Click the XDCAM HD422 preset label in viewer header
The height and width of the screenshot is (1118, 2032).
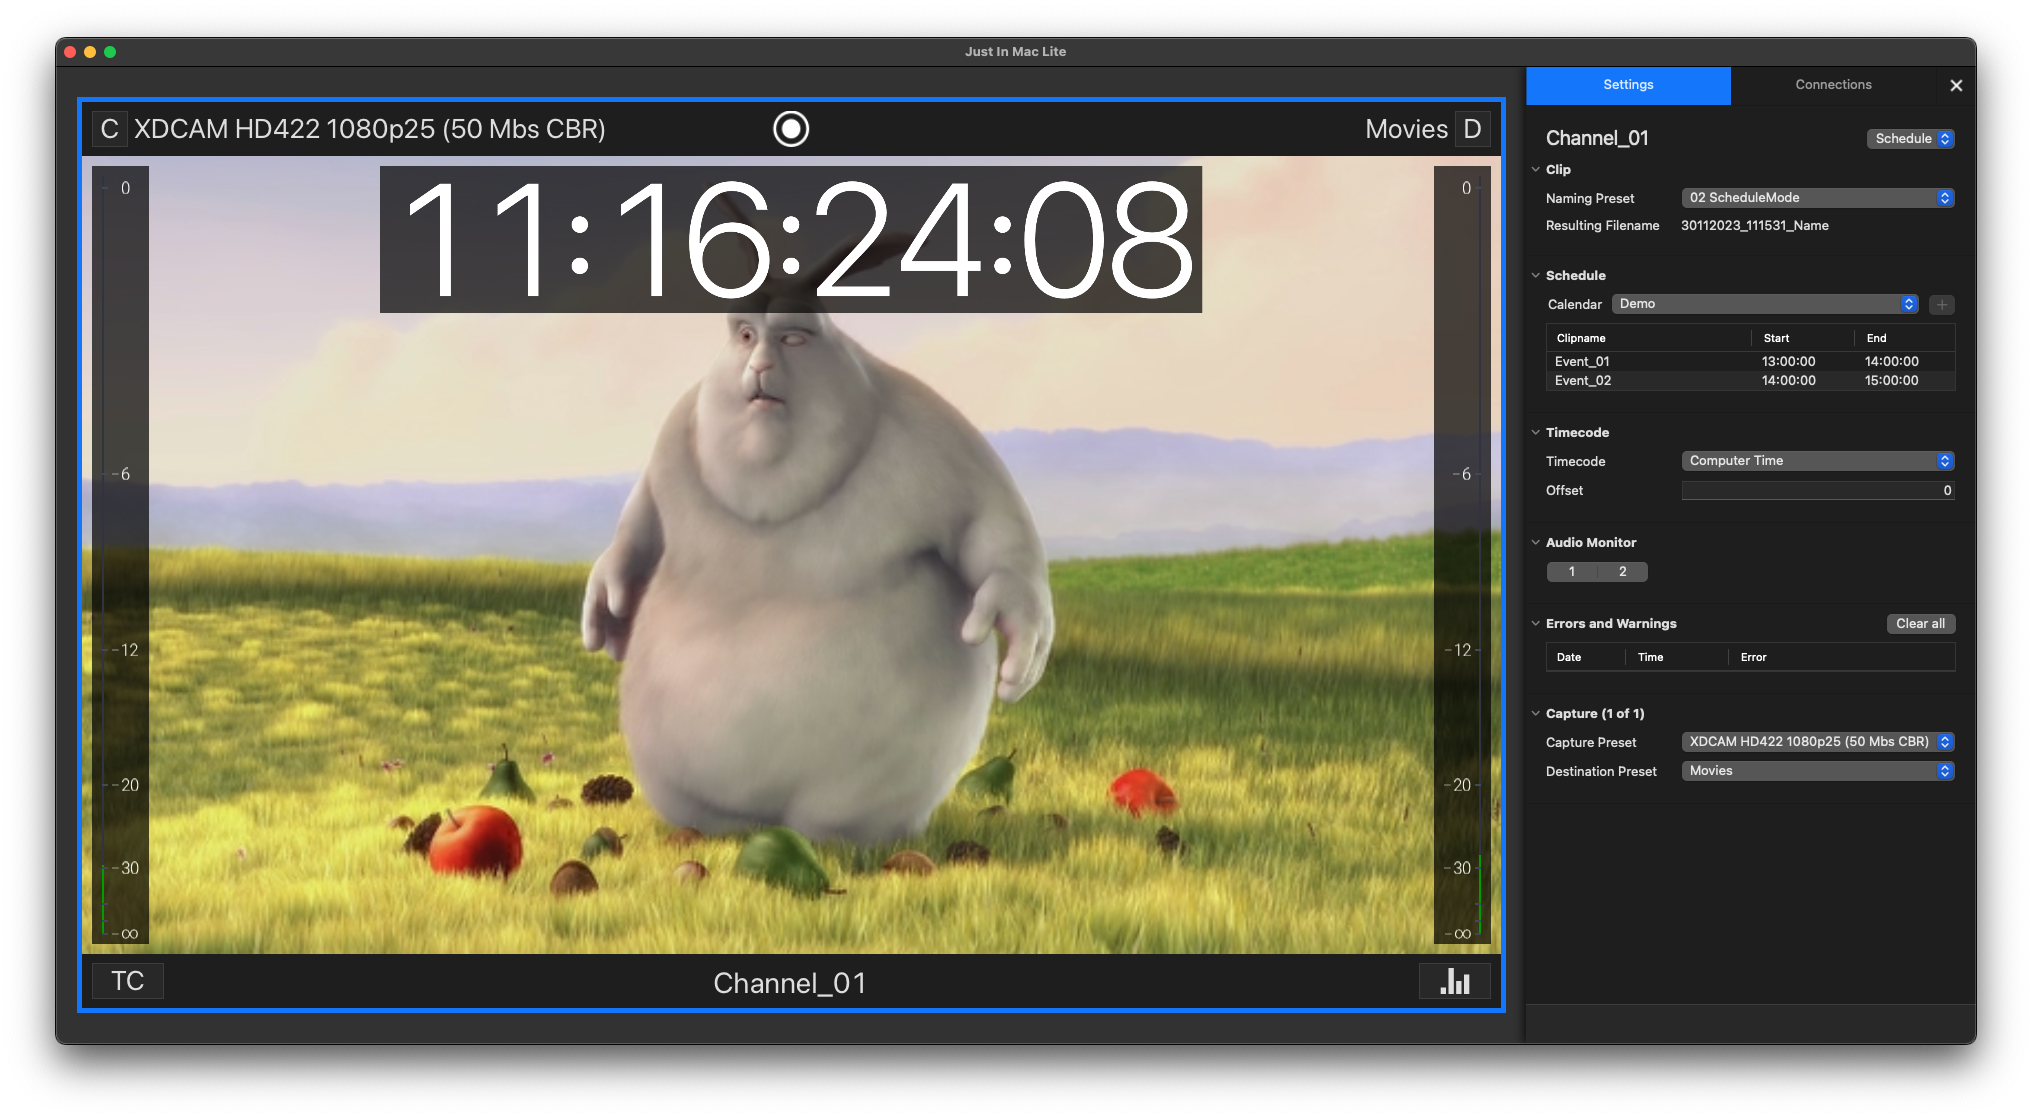370,129
